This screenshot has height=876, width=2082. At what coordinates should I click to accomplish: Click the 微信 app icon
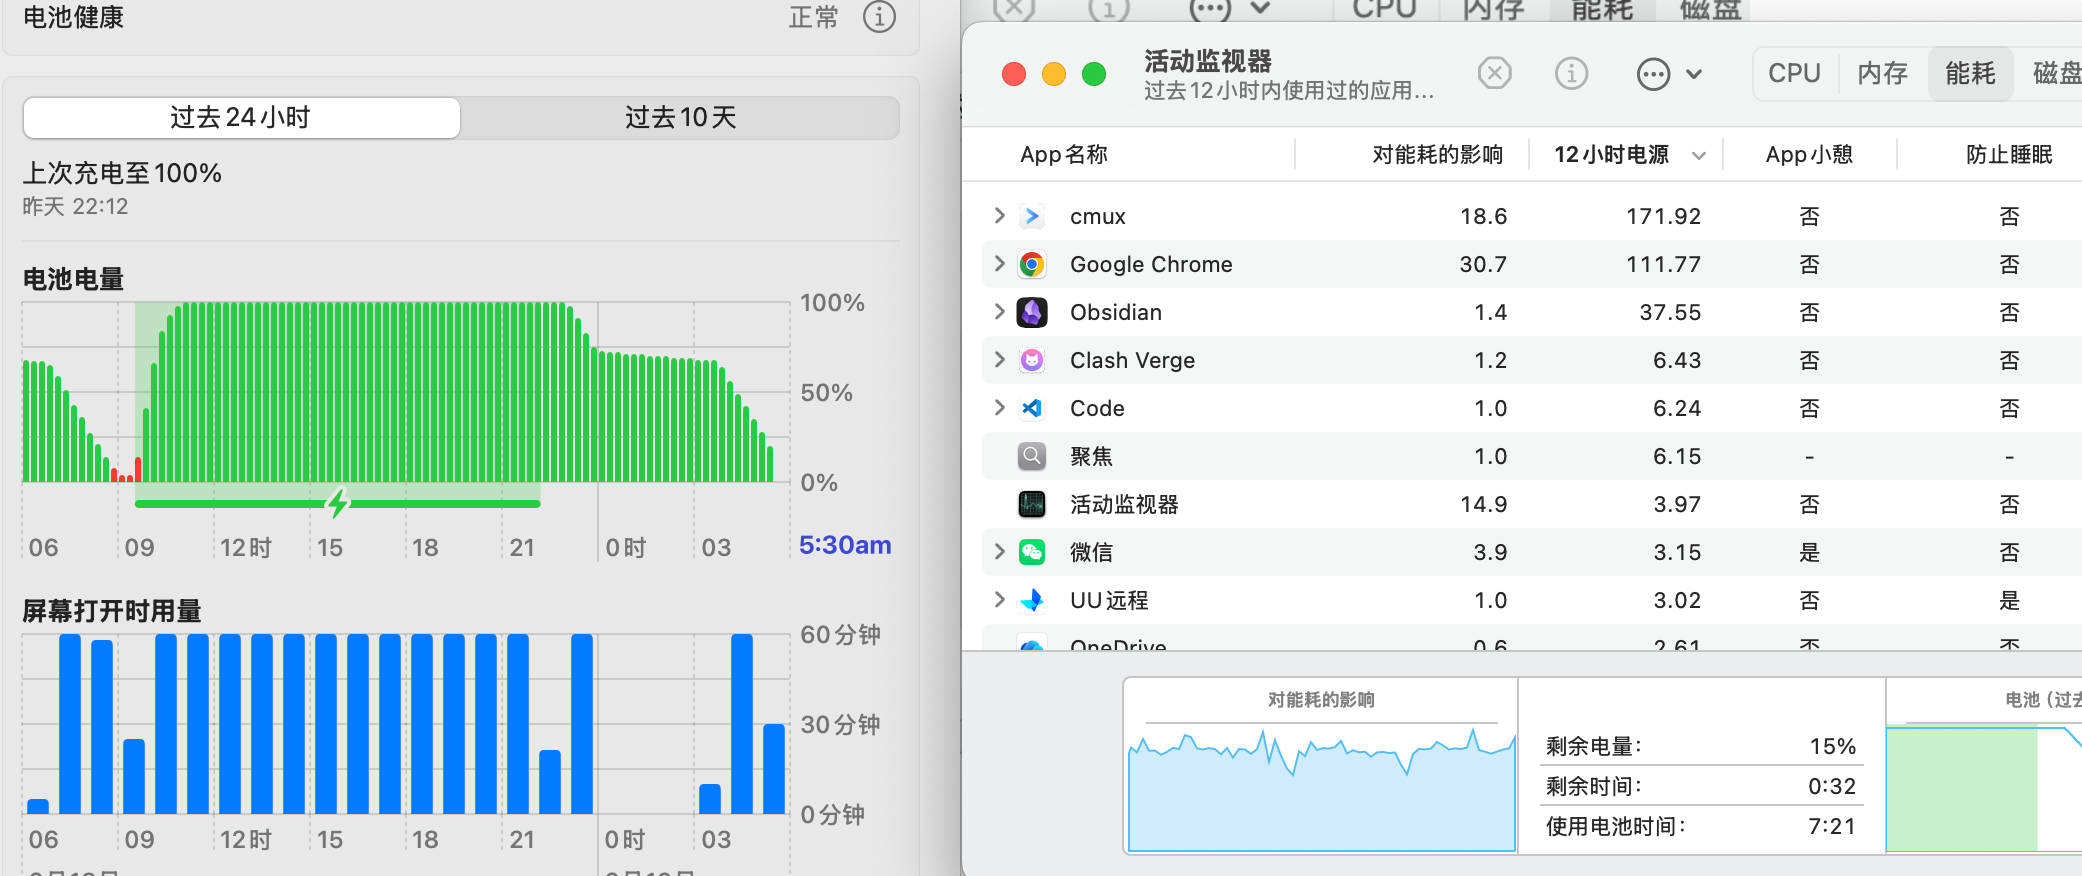[1032, 552]
